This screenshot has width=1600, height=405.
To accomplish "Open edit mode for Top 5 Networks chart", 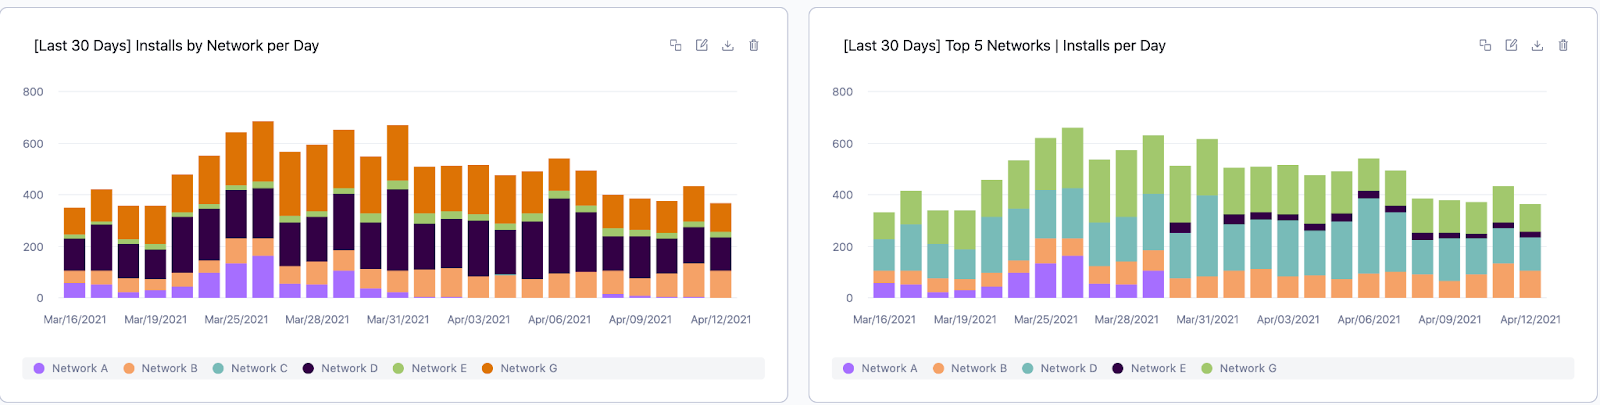I will (1511, 45).
